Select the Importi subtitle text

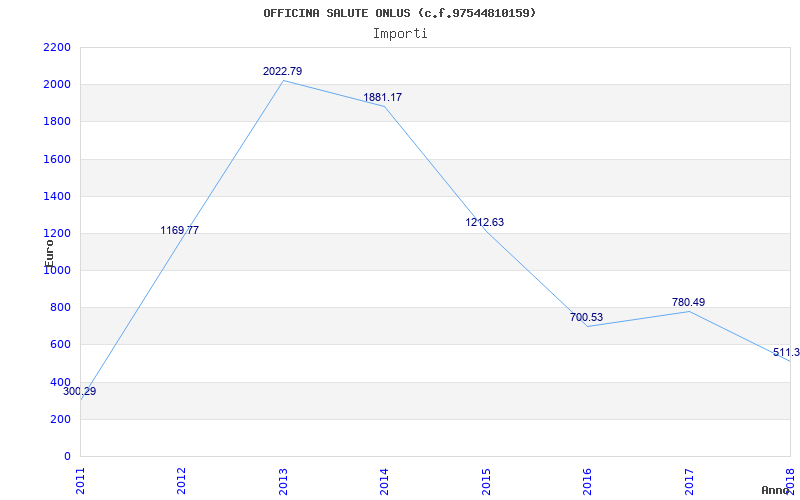400,34
